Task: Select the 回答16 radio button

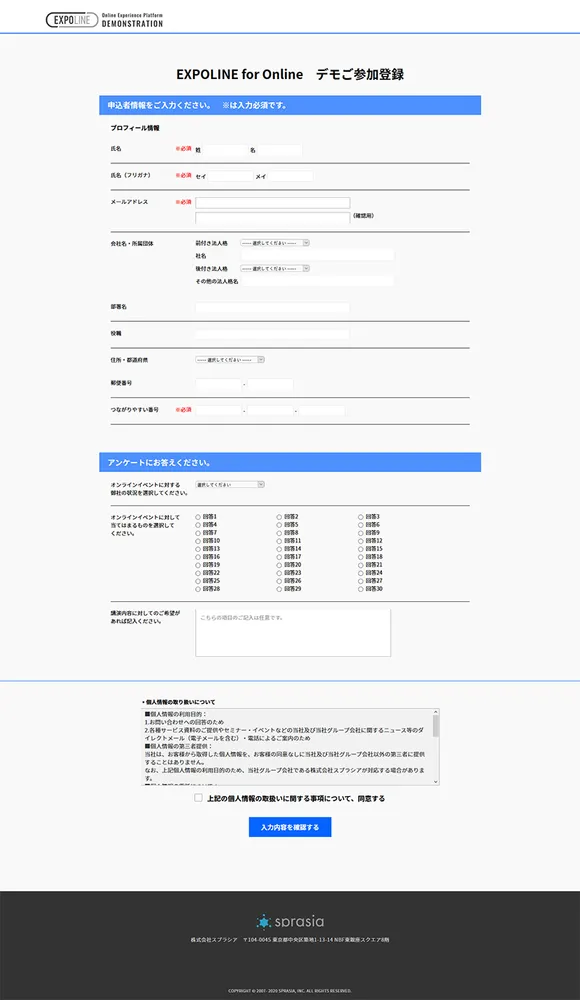Action: click(198, 557)
